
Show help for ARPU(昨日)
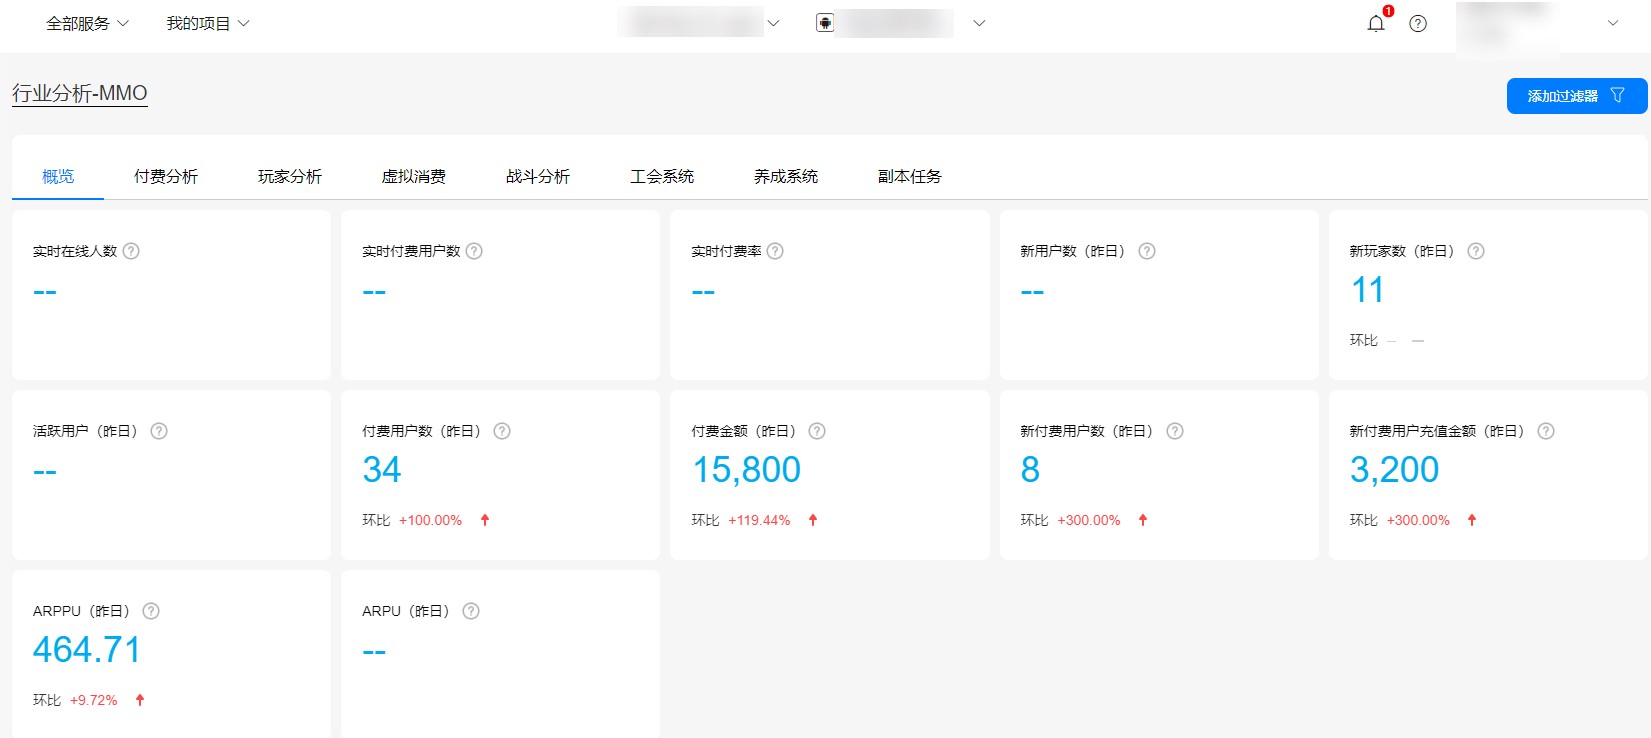coord(471,611)
